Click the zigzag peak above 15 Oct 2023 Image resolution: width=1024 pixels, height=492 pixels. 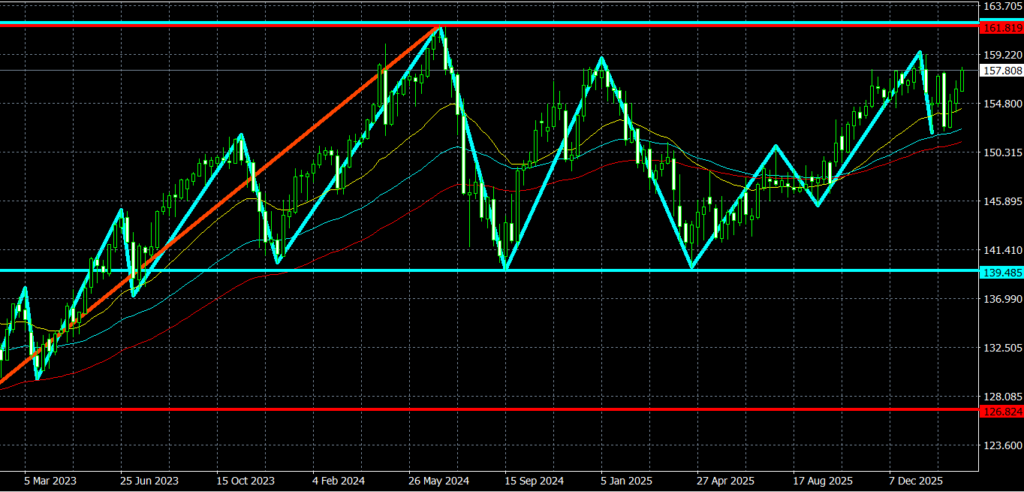coord(240,136)
